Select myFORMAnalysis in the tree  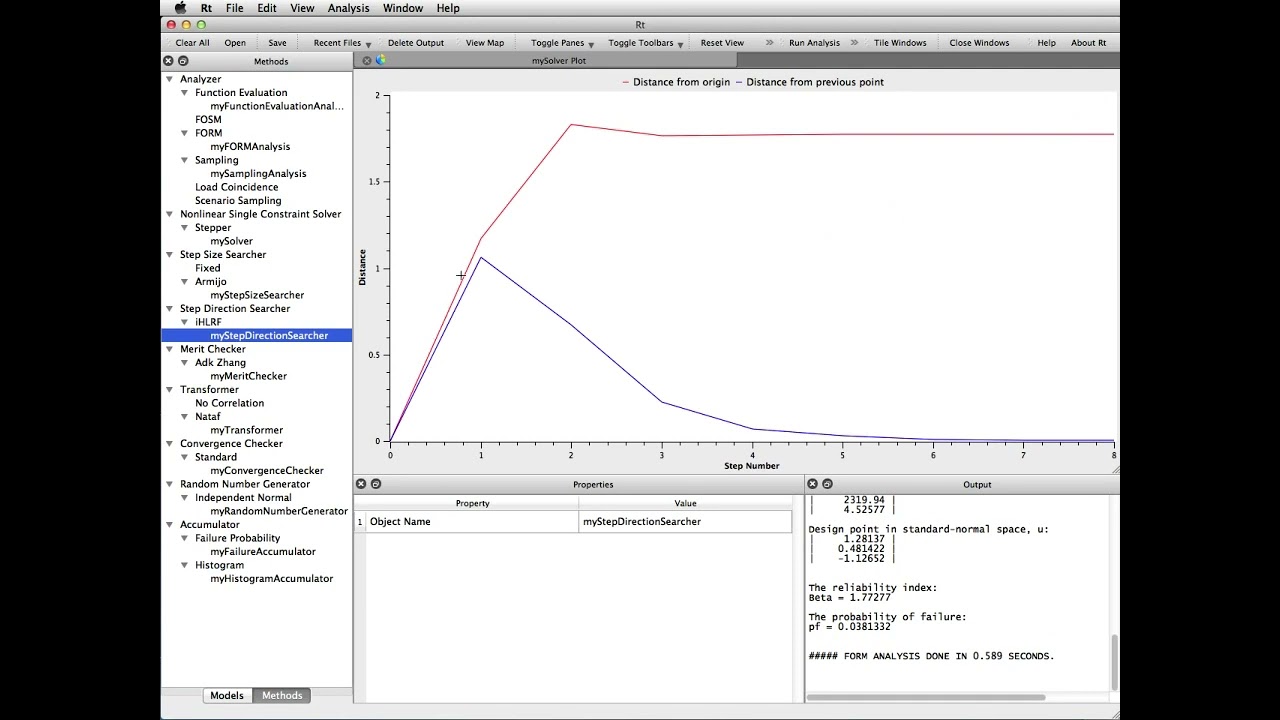(250, 147)
